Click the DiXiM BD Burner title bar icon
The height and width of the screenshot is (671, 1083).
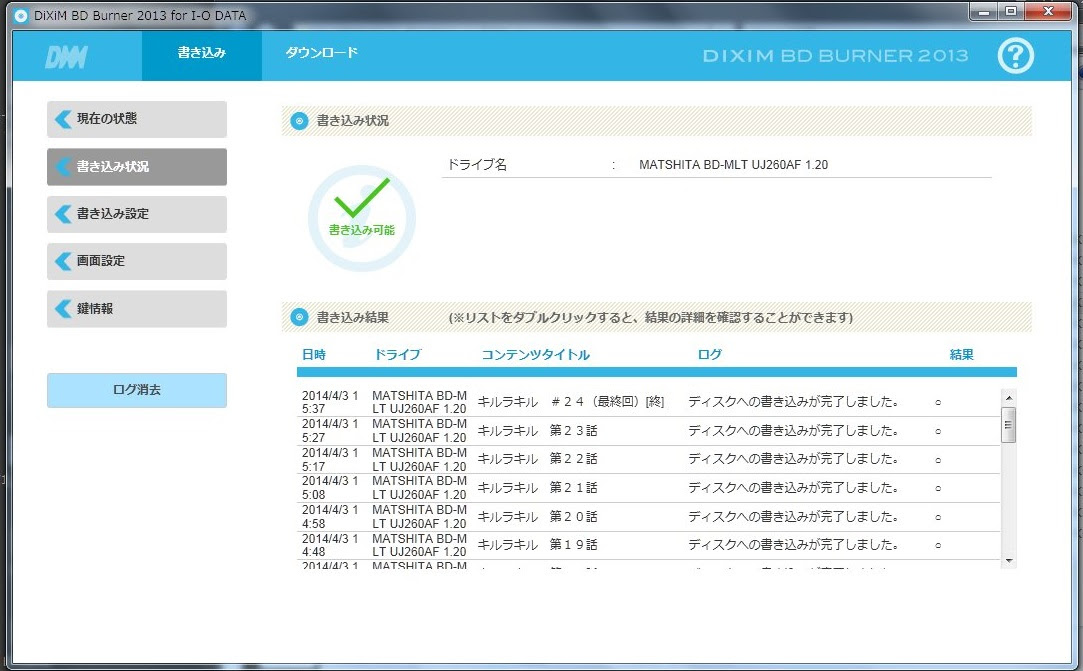[x=21, y=15]
